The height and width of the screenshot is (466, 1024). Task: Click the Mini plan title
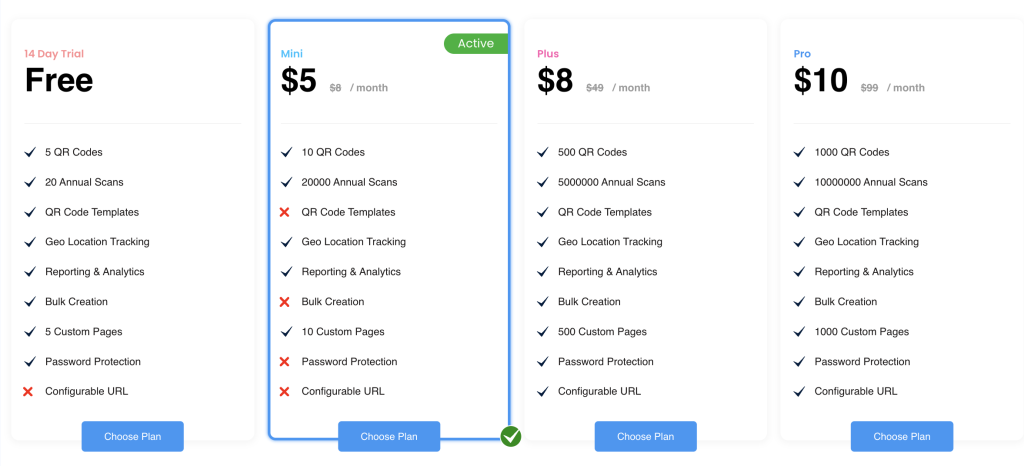292,54
